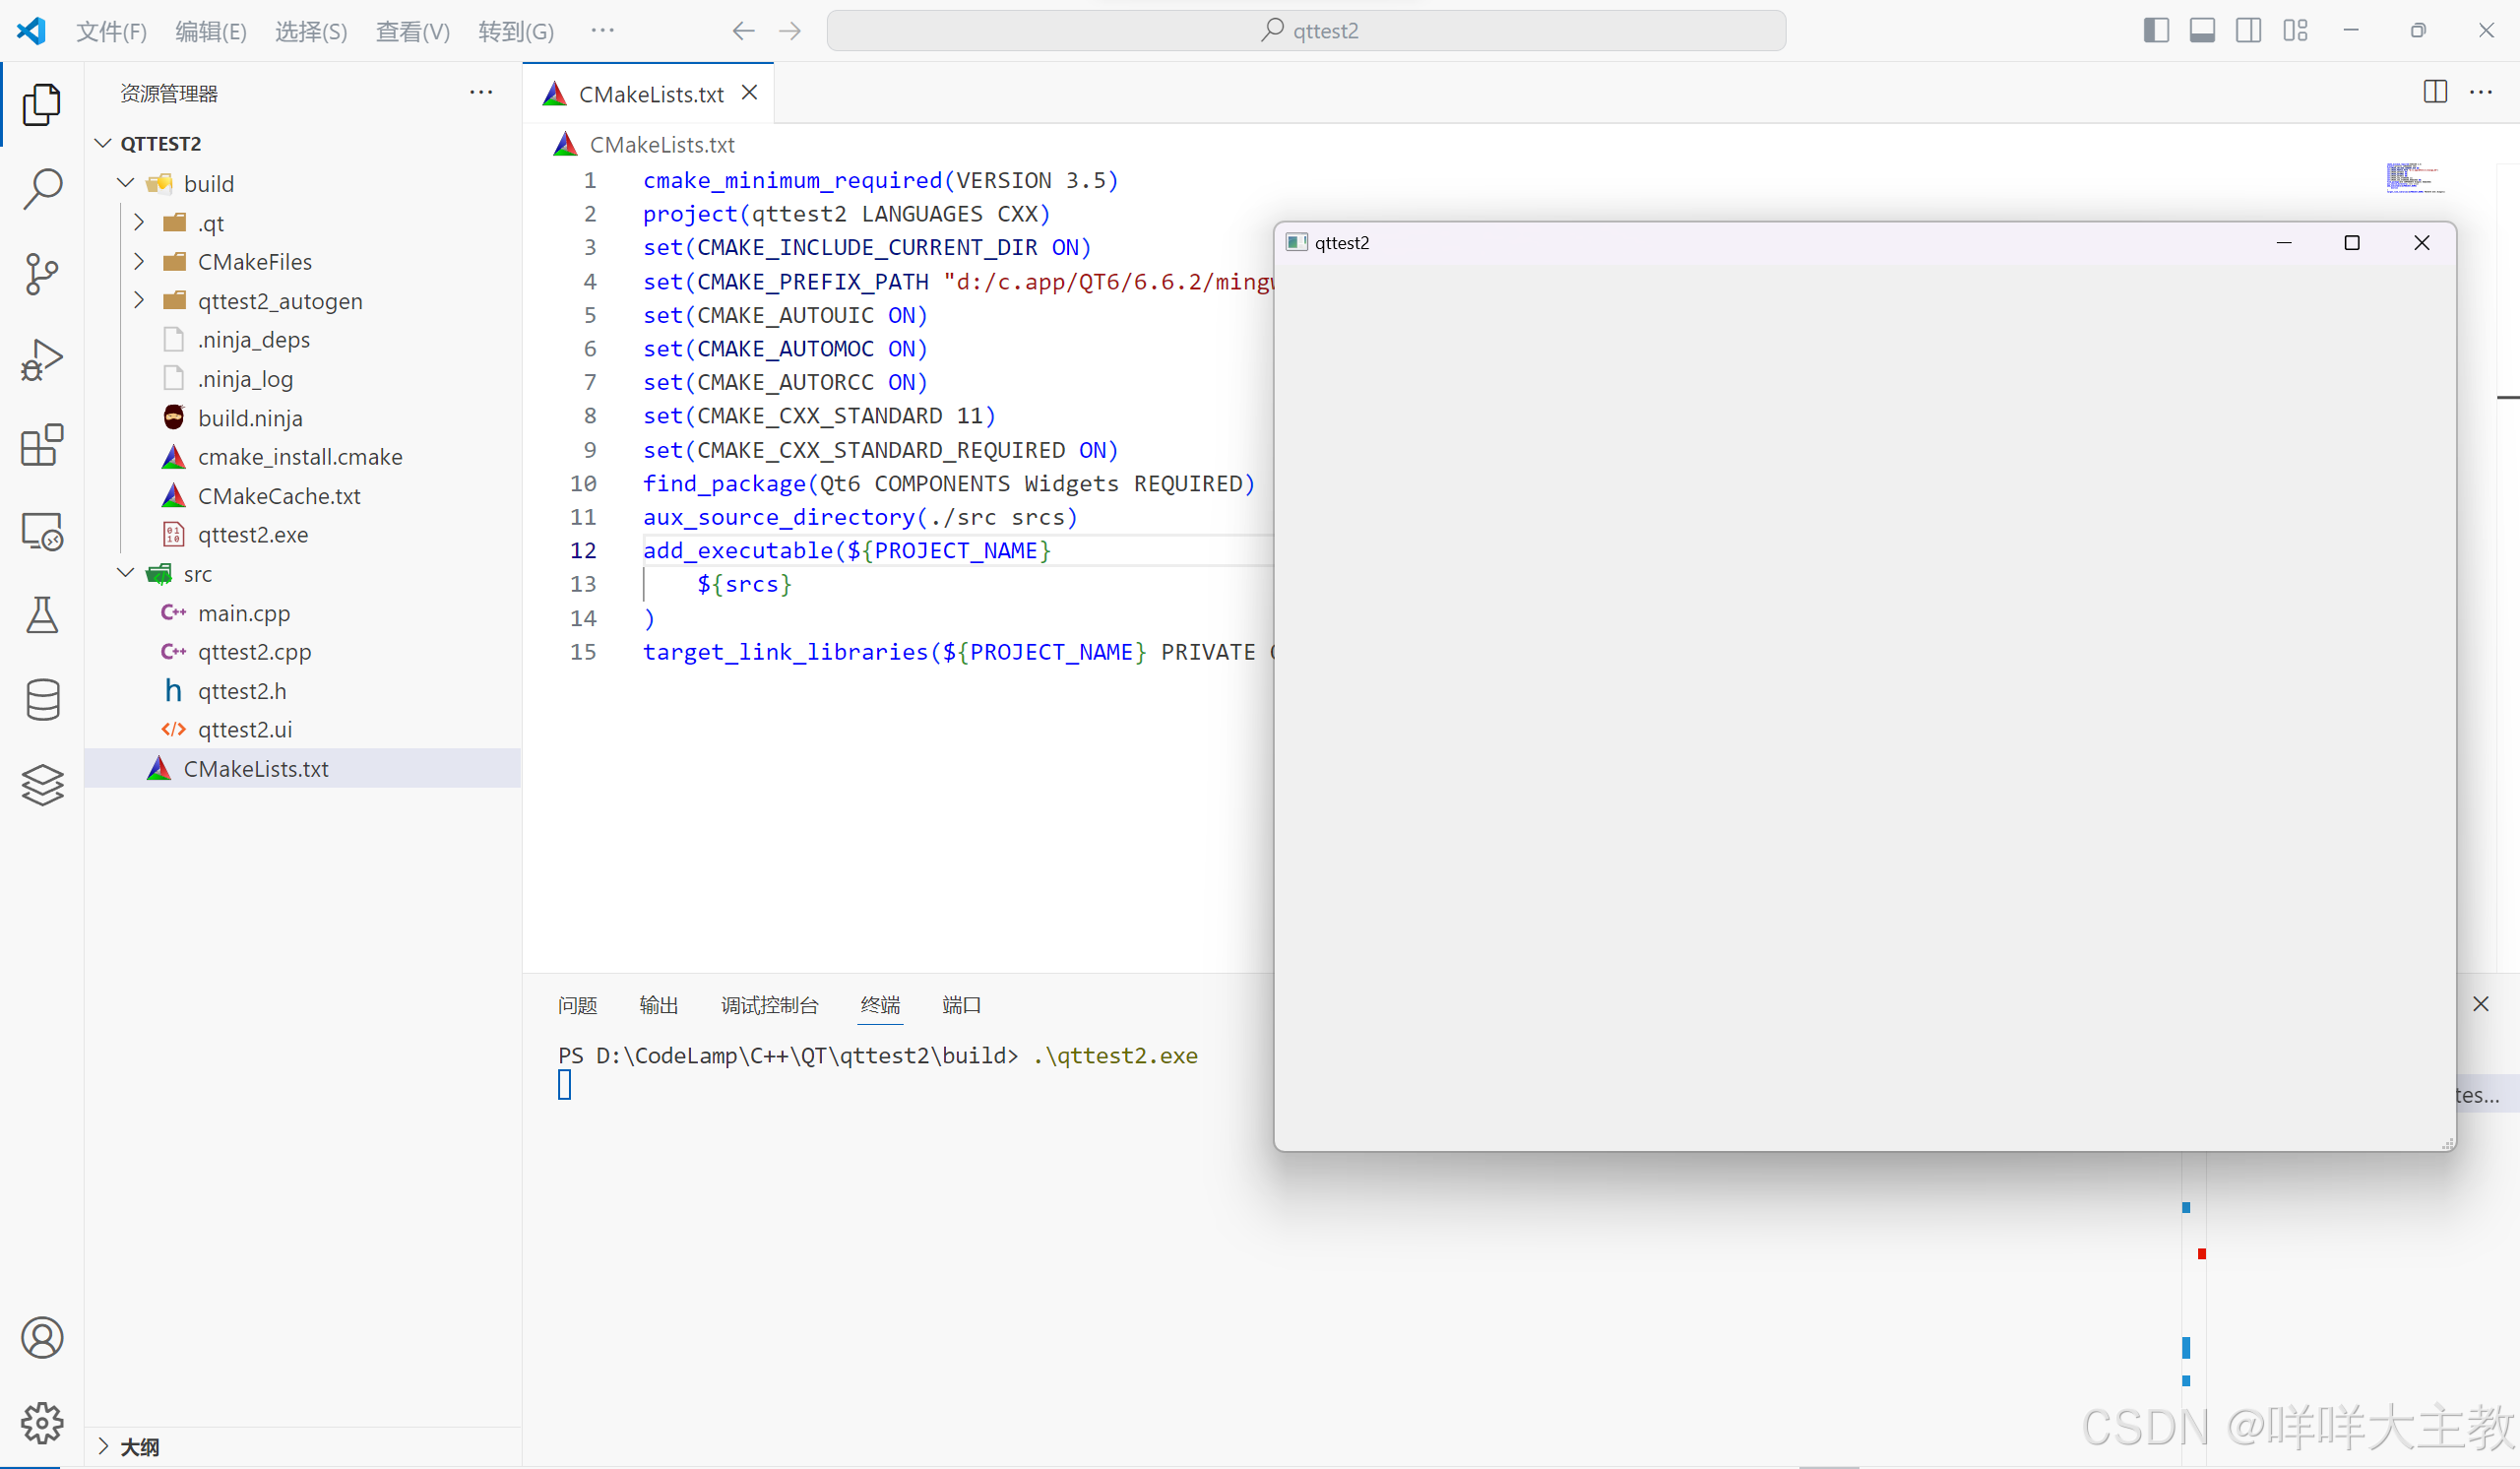Expand the CMakeFiles folder

click(x=139, y=261)
